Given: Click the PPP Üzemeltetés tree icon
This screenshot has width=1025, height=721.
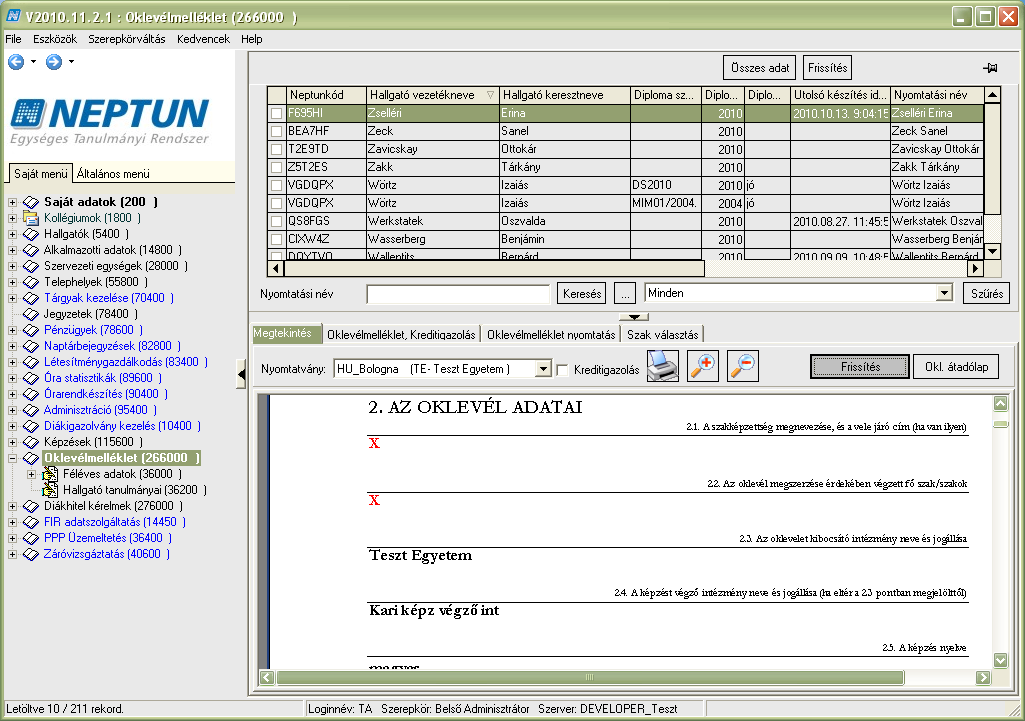Looking at the screenshot, I should pos(31,538).
